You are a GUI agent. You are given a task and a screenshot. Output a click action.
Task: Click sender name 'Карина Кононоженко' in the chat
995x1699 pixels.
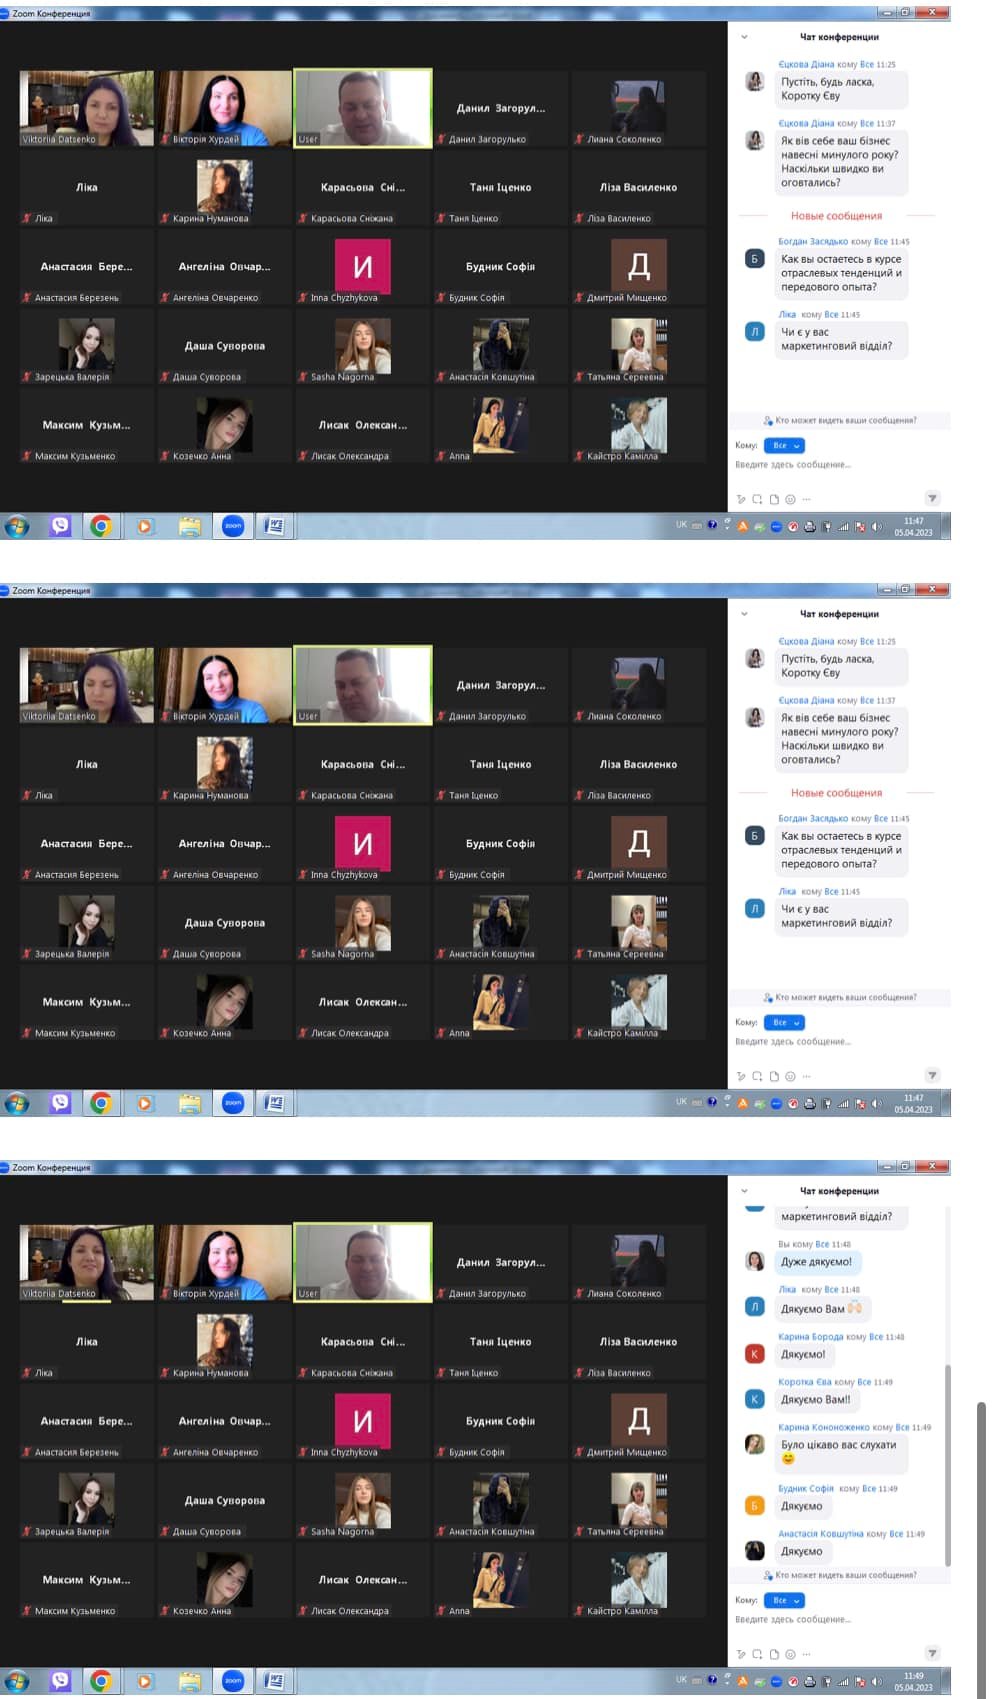pos(824,1428)
